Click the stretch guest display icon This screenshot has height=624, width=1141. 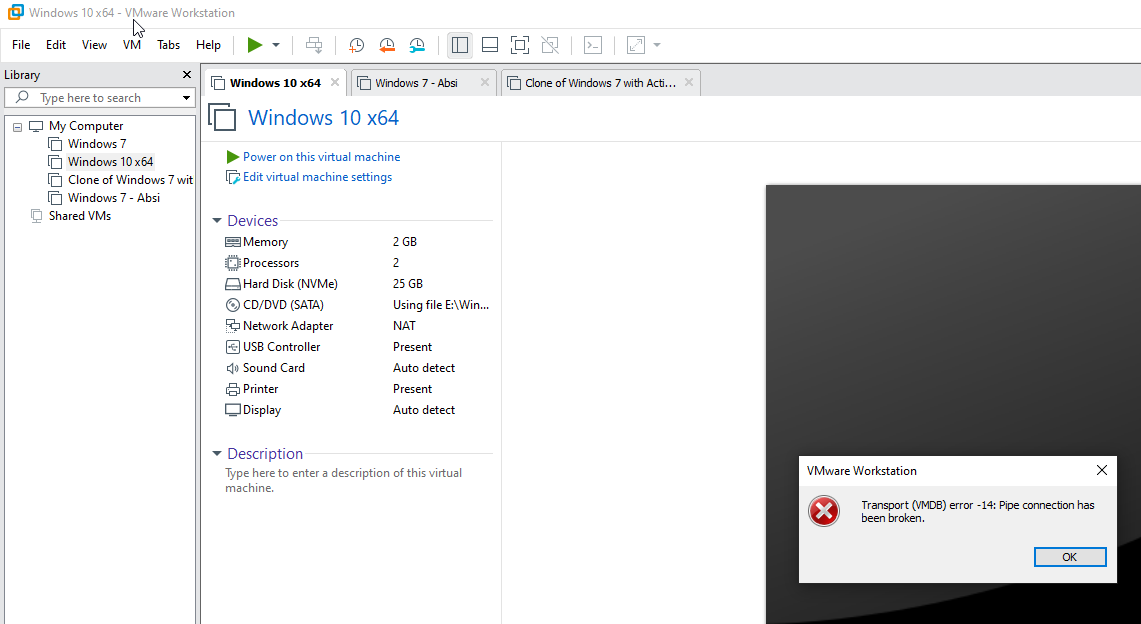(x=636, y=45)
